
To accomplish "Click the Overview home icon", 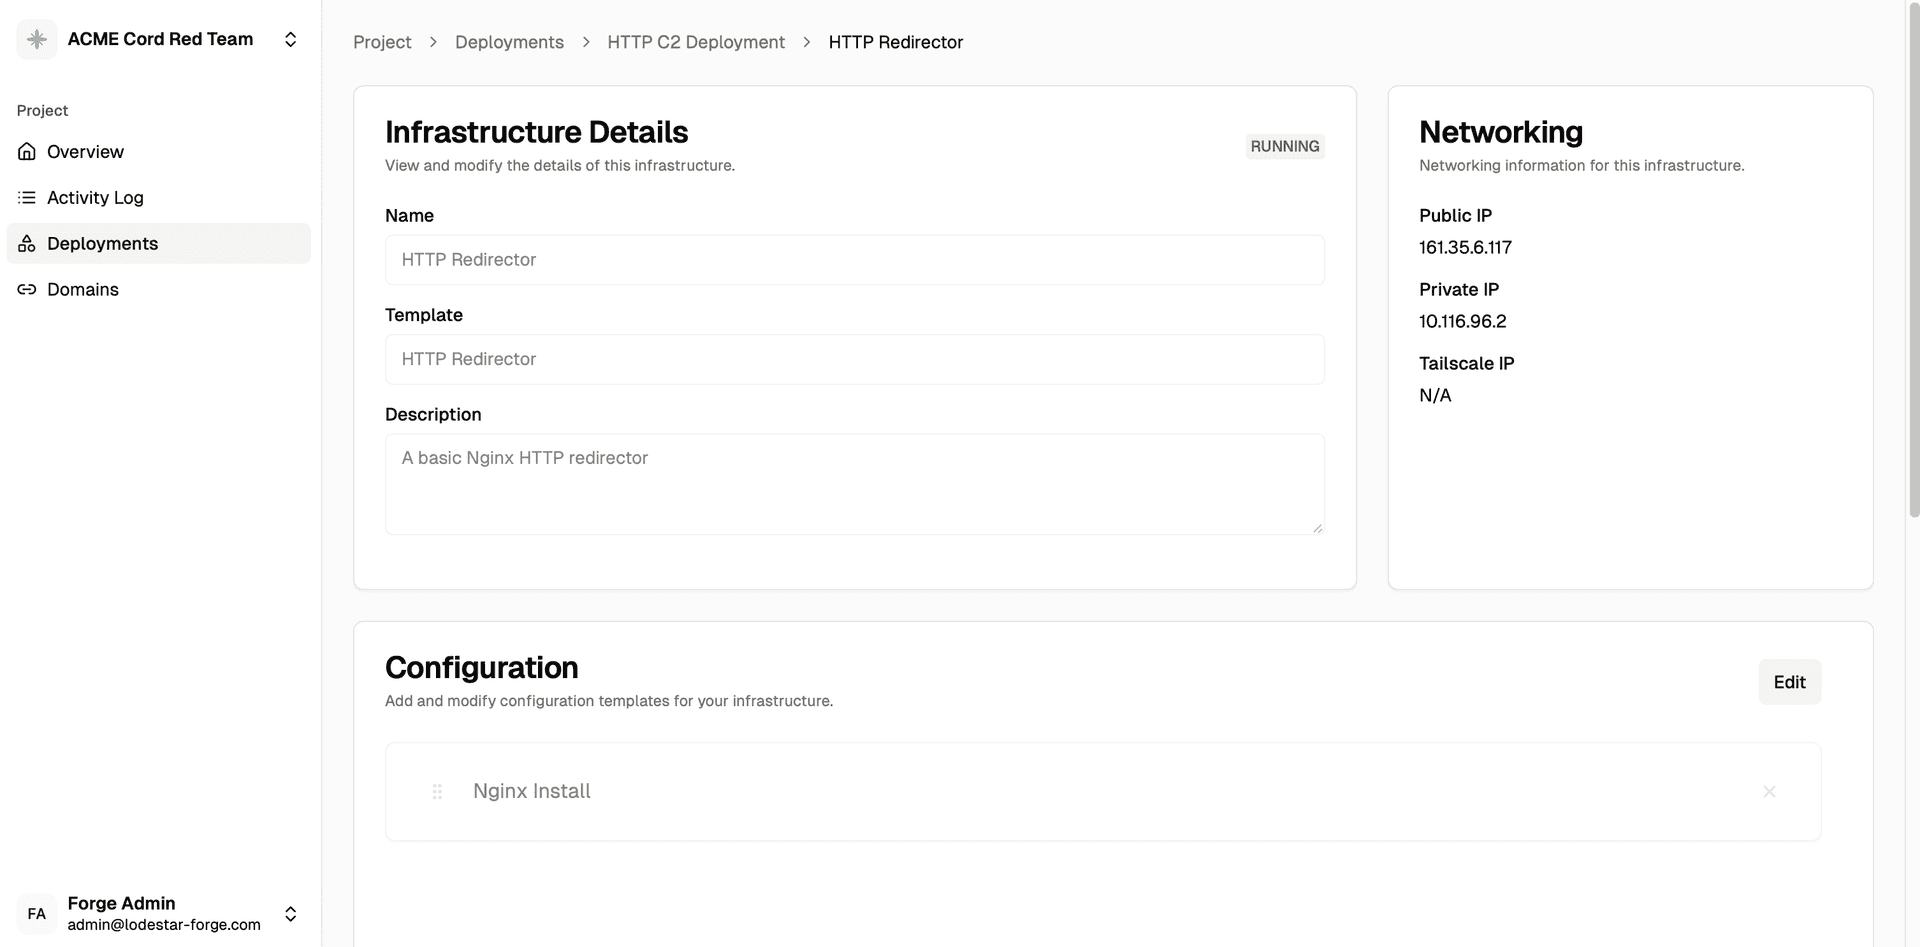I will [x=27, y=152].
